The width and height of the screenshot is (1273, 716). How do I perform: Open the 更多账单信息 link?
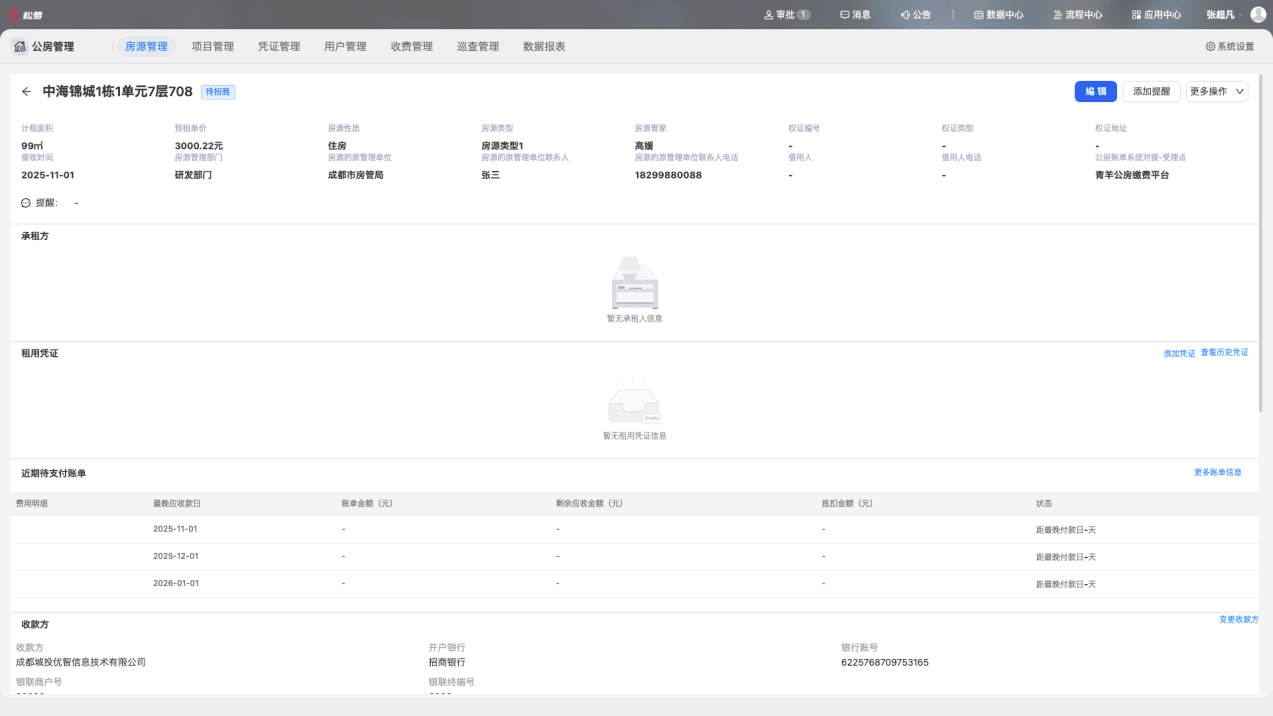coord(1218,472)
